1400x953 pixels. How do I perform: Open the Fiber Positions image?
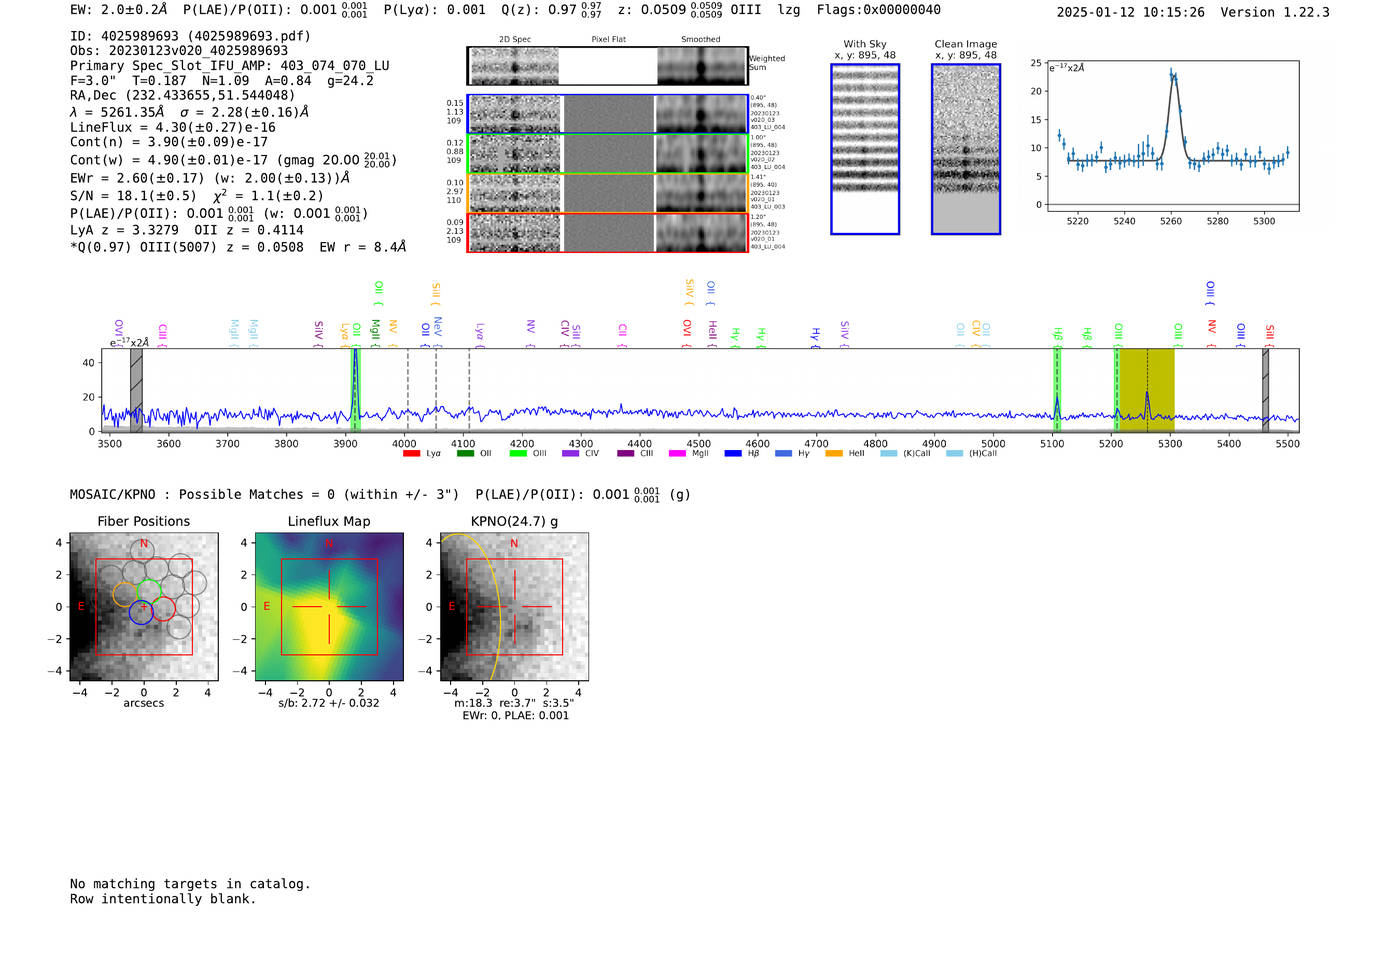point(144,607)
